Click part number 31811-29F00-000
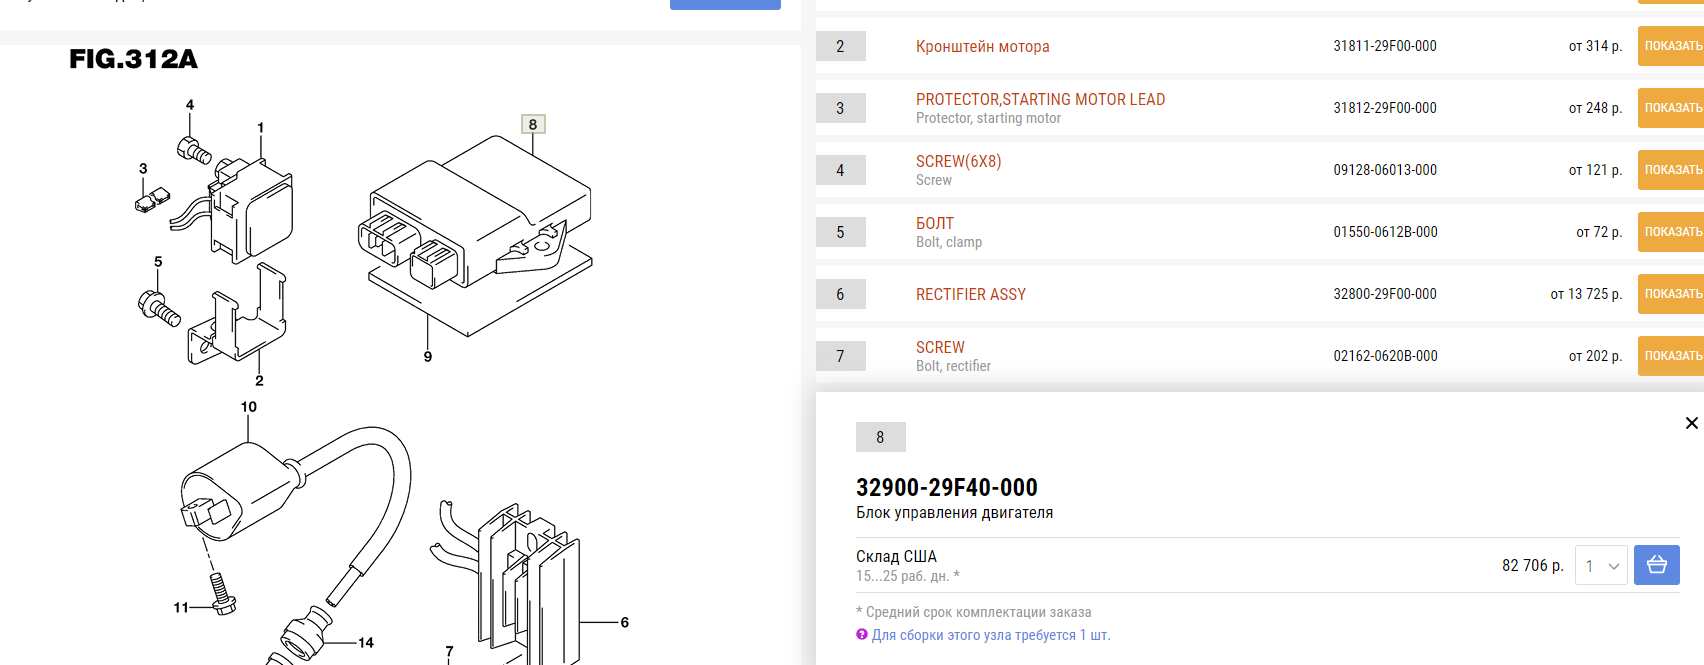 tap(1384, 46)
